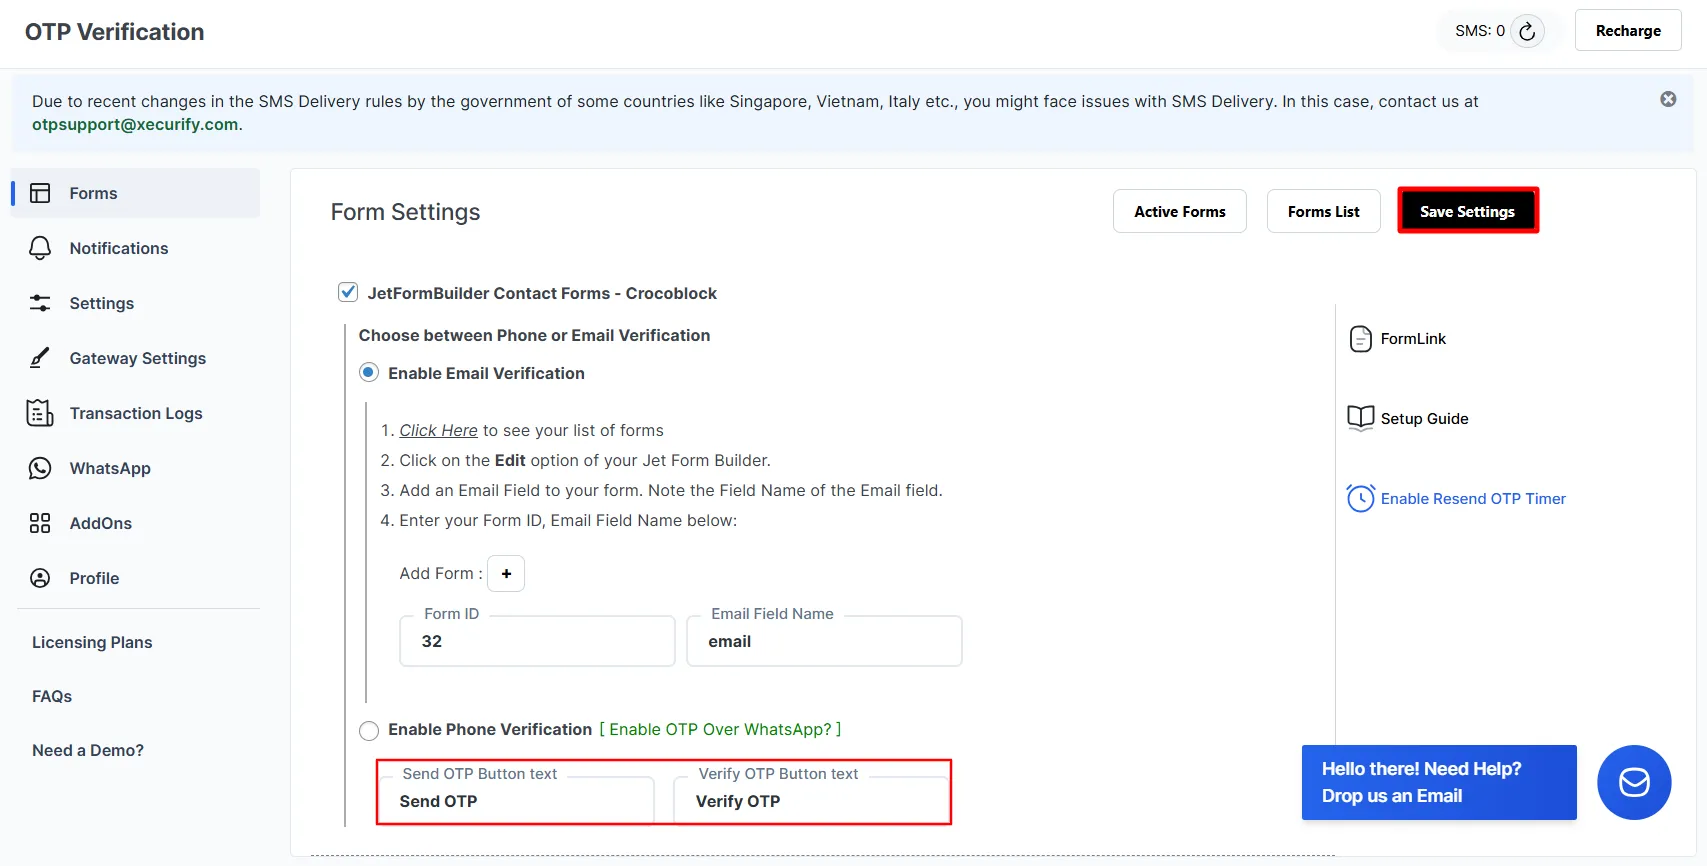Uncheck JetFormBuilder Contact Forms checkbox
Viewport: 1707px width, 866px height.
[x=348, y=292]
